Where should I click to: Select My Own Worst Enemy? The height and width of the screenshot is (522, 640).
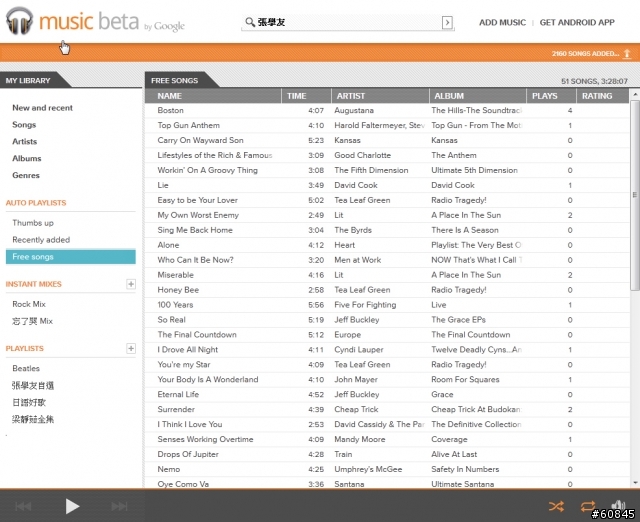[x=198, y=215]
